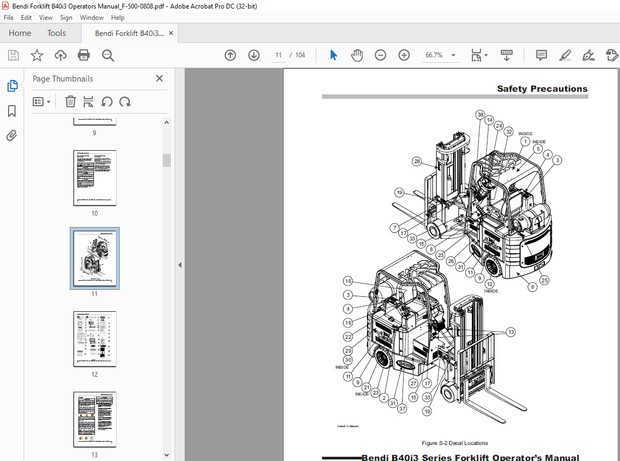Open the Attachments paperclip panel
The height and width of the screenshot is (461, 620).
click(x=12, y=135)
